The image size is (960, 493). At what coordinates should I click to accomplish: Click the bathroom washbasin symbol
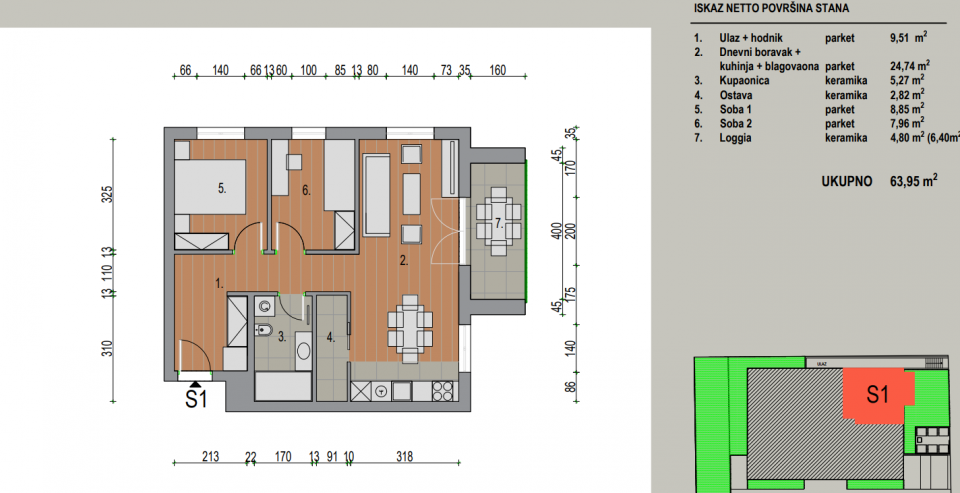tap(303, 352)
